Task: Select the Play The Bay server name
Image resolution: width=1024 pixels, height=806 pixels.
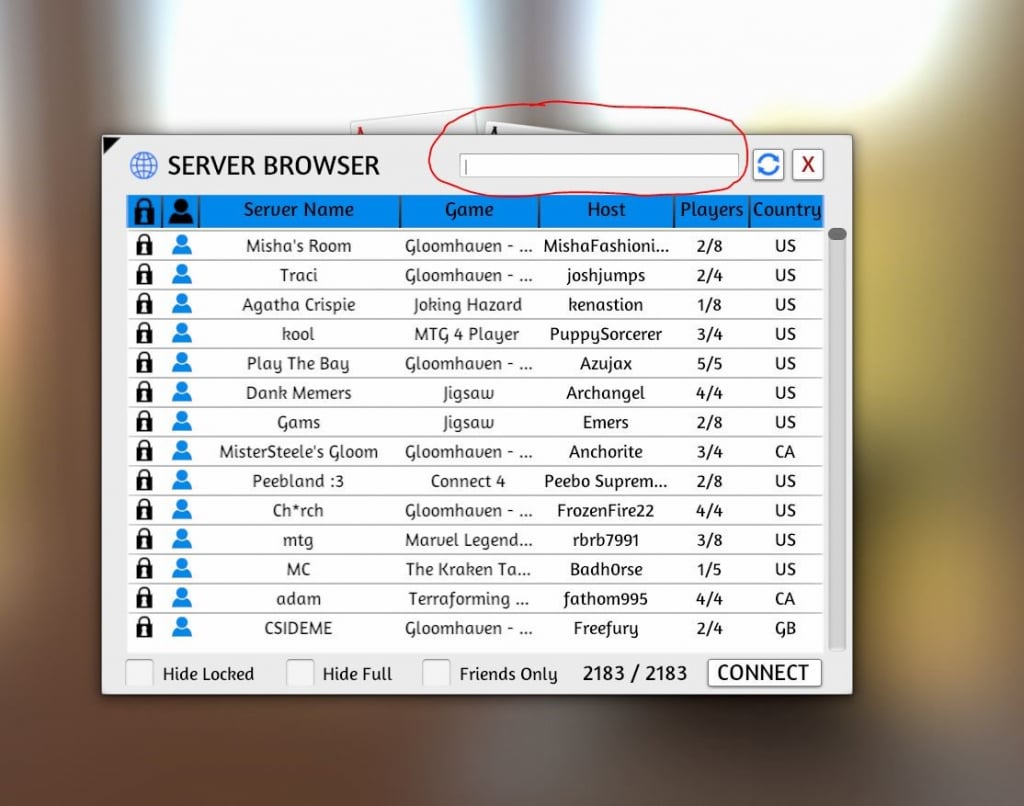Action: click(x=298, y=364)
